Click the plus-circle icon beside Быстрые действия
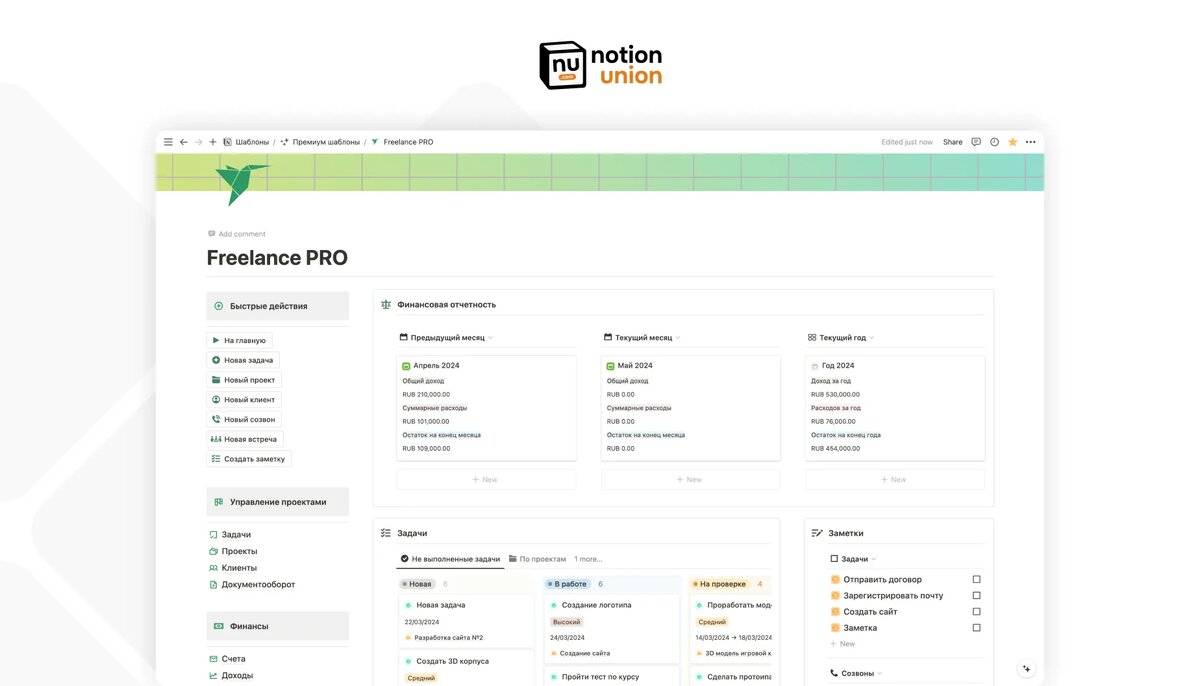Viewport: 1200px width, 686px height. [x=218, y=306]
